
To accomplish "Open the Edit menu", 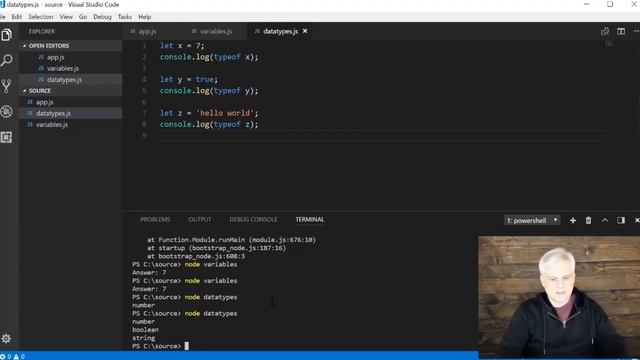I will point(17,17).
